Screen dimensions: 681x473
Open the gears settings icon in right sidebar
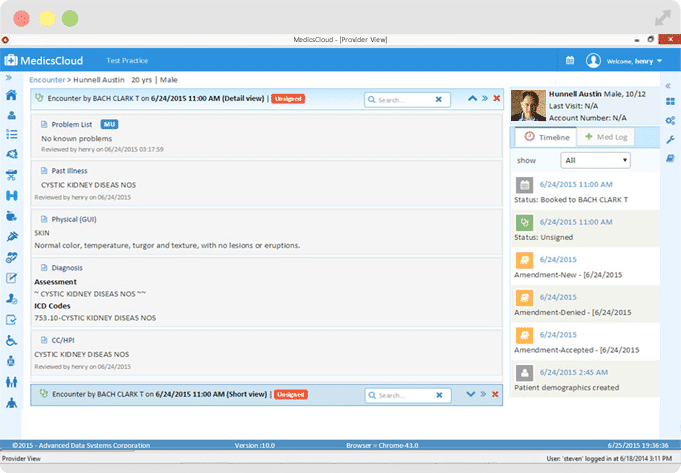671,120
